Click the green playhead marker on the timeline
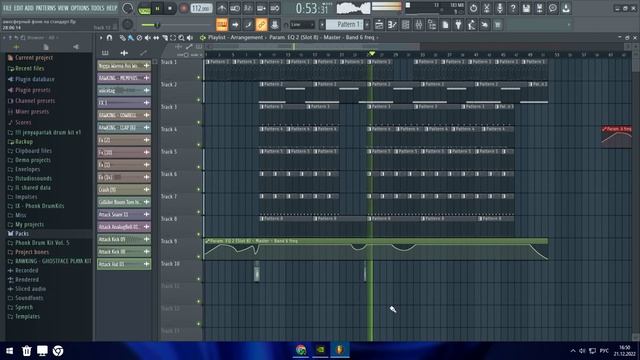Screen dimensions: 640x360 (x=371, y=54)
